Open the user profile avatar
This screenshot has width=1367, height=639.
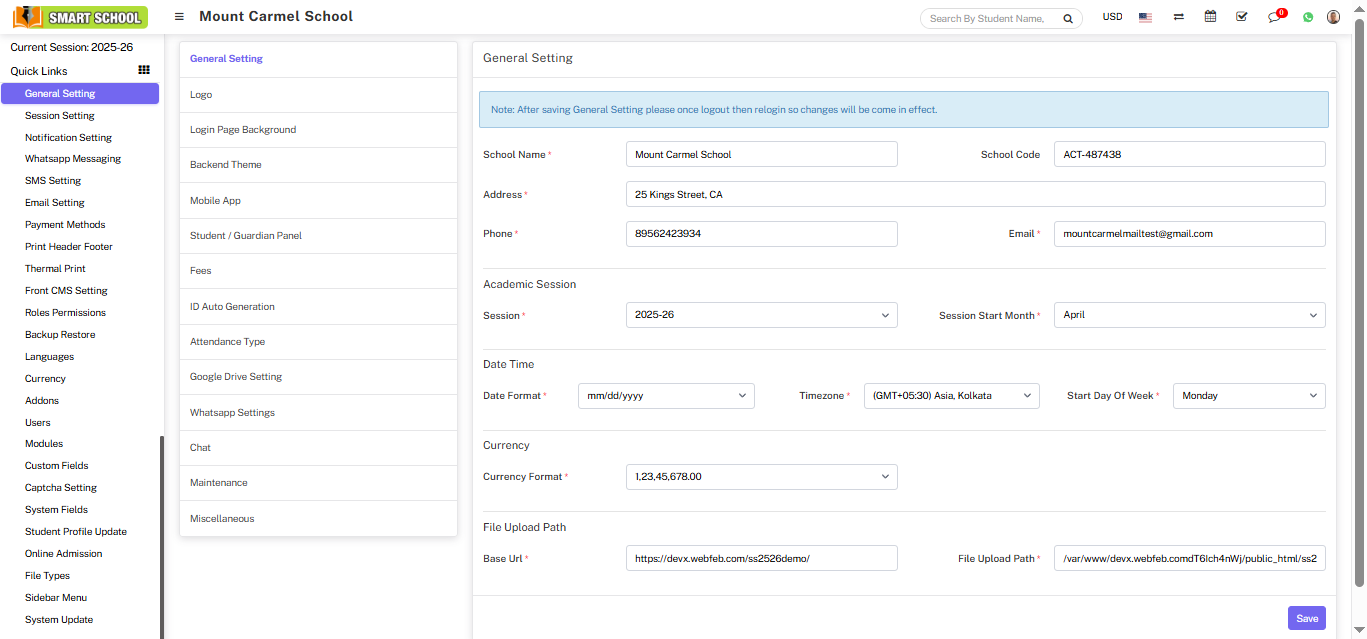click(x=1333, y=17)
